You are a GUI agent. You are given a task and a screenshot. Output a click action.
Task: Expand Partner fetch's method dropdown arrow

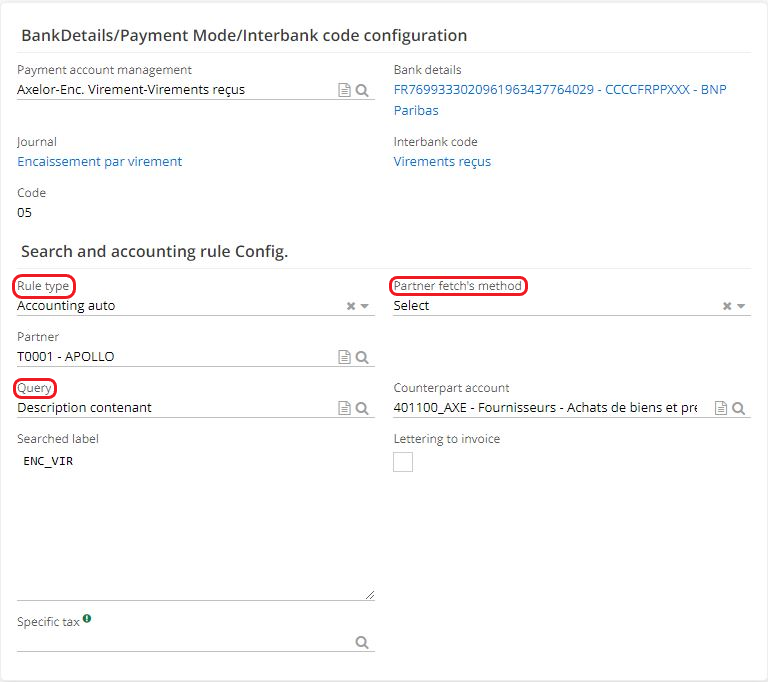pyautogui.click(x=741, y=306)
